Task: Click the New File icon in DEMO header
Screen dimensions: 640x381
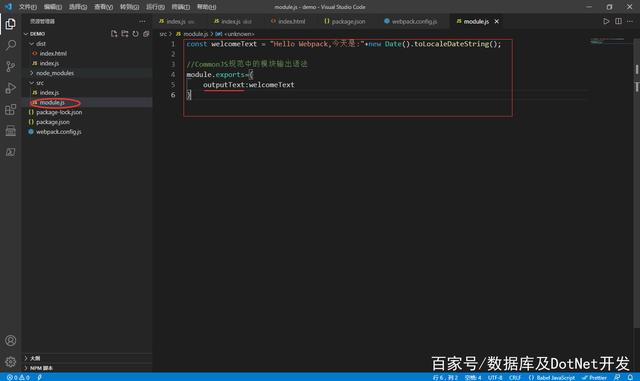Action: tap(114, 34)
